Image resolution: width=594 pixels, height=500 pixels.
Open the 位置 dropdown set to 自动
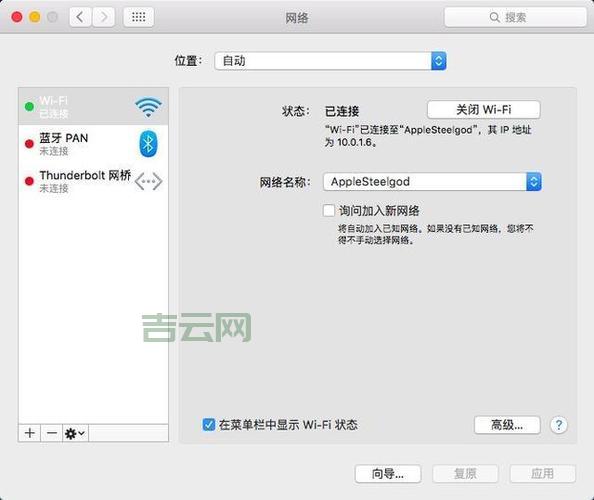pyautogui.click(x=330, y=61)
